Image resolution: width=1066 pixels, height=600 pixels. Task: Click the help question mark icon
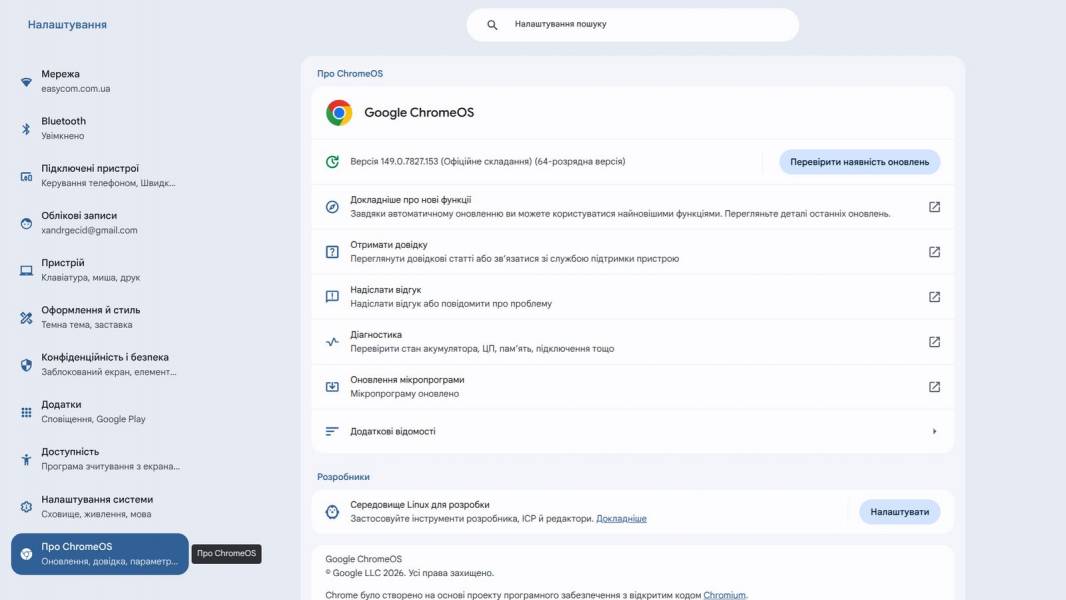[332, 251]
